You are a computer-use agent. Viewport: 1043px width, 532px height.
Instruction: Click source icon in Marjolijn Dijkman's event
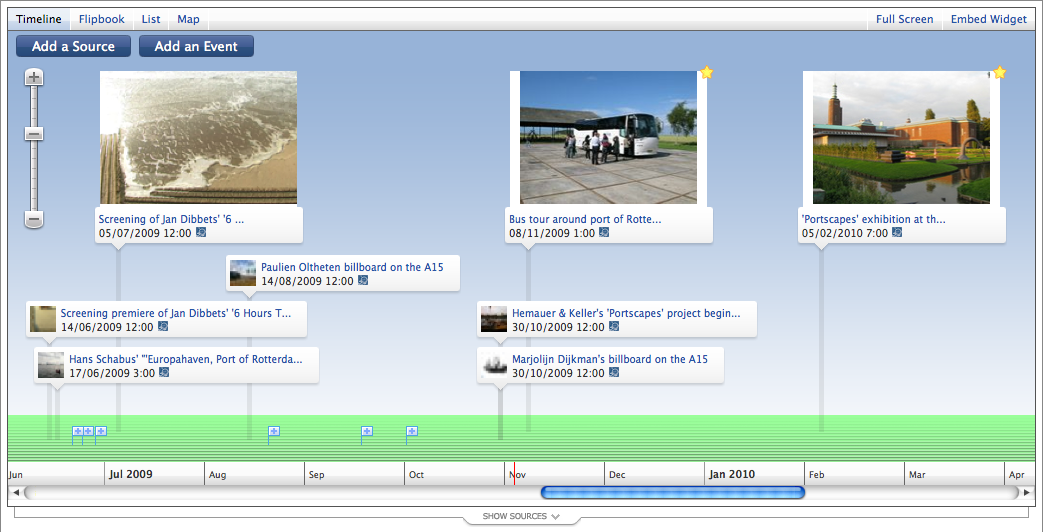(614, 372)
